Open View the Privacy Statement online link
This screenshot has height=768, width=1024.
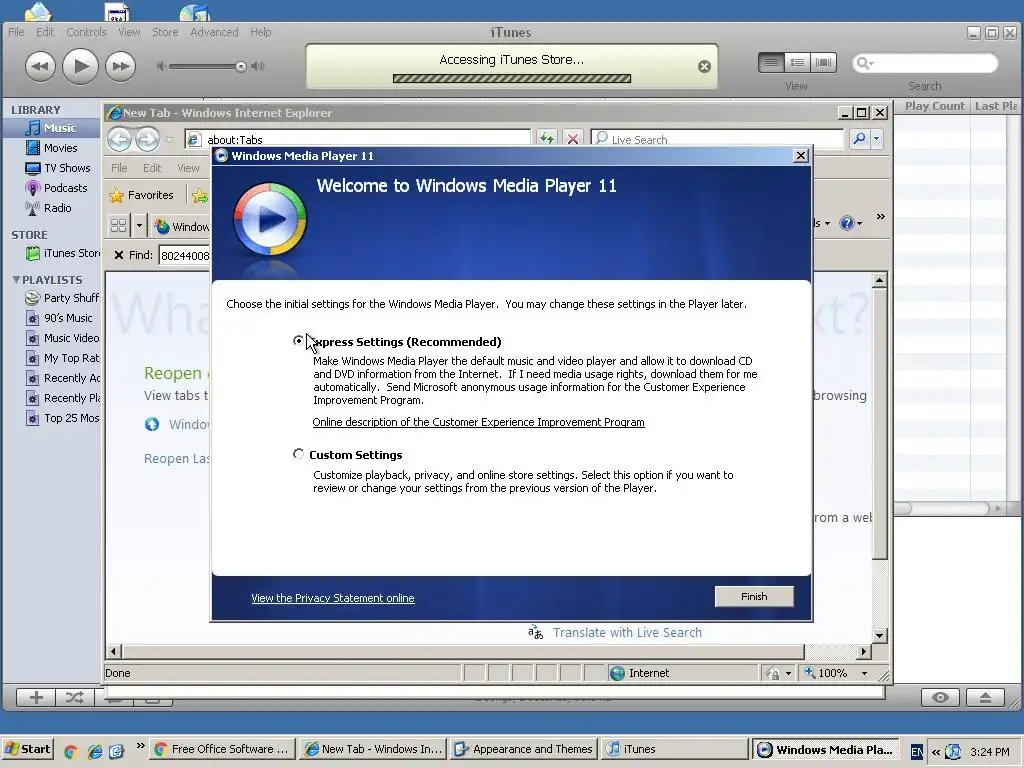[332, 598]
